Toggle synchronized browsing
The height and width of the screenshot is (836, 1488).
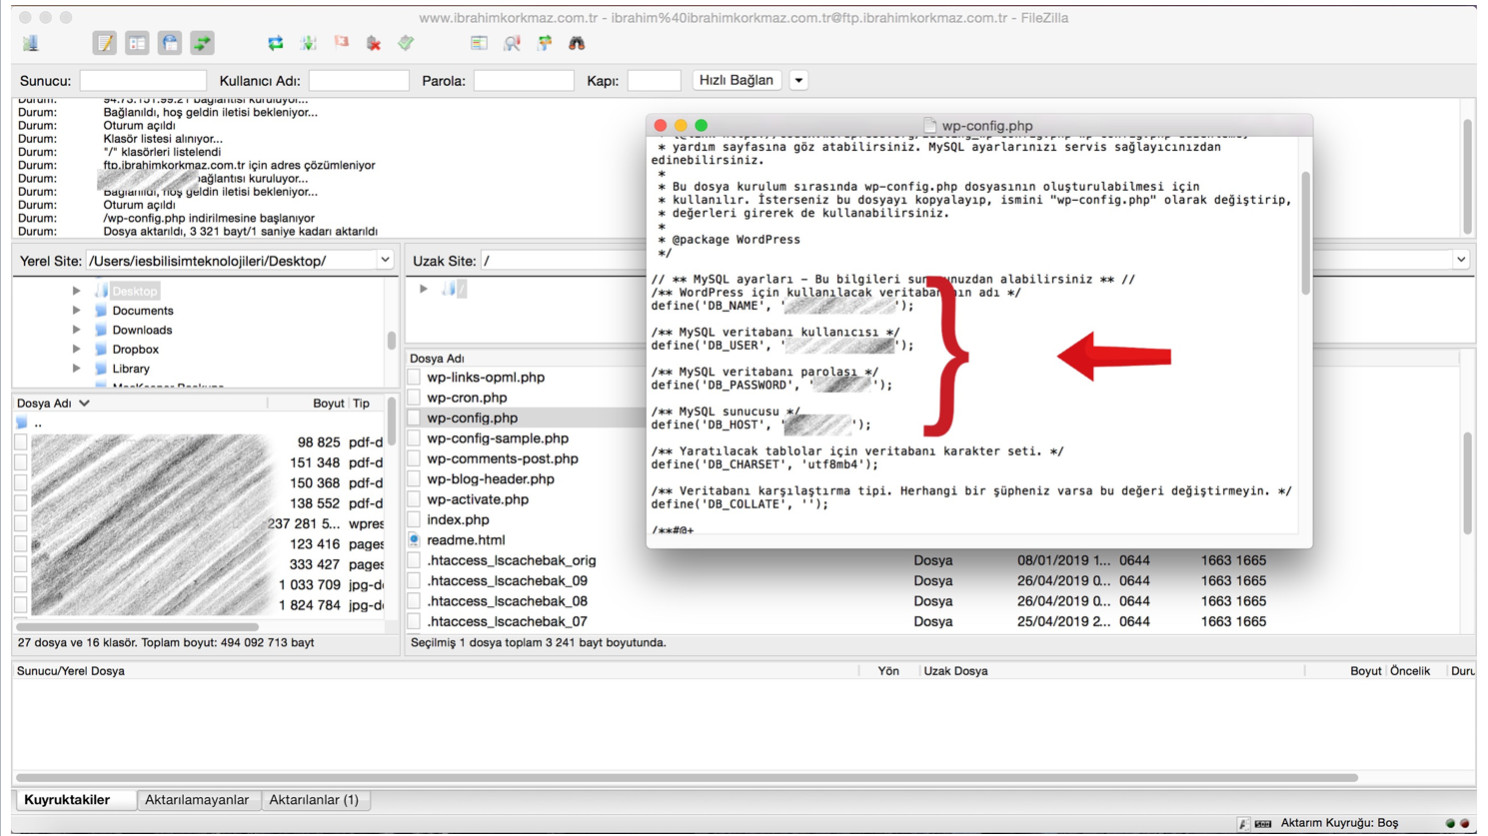coord(545,43)
